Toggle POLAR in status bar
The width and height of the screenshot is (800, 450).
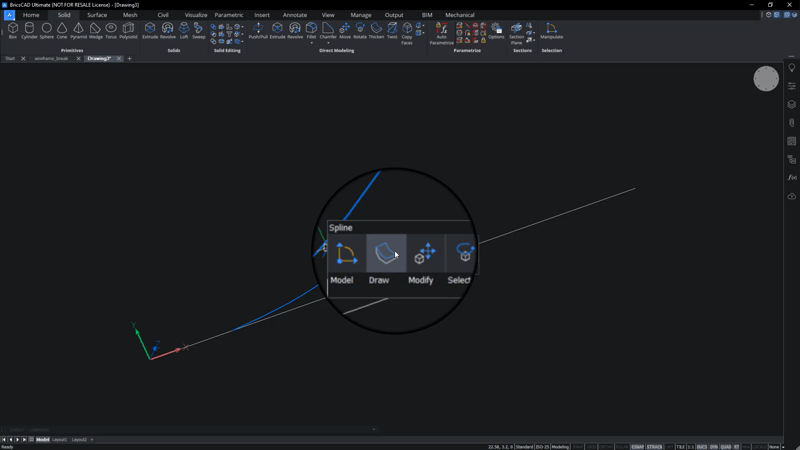(621, 447)
